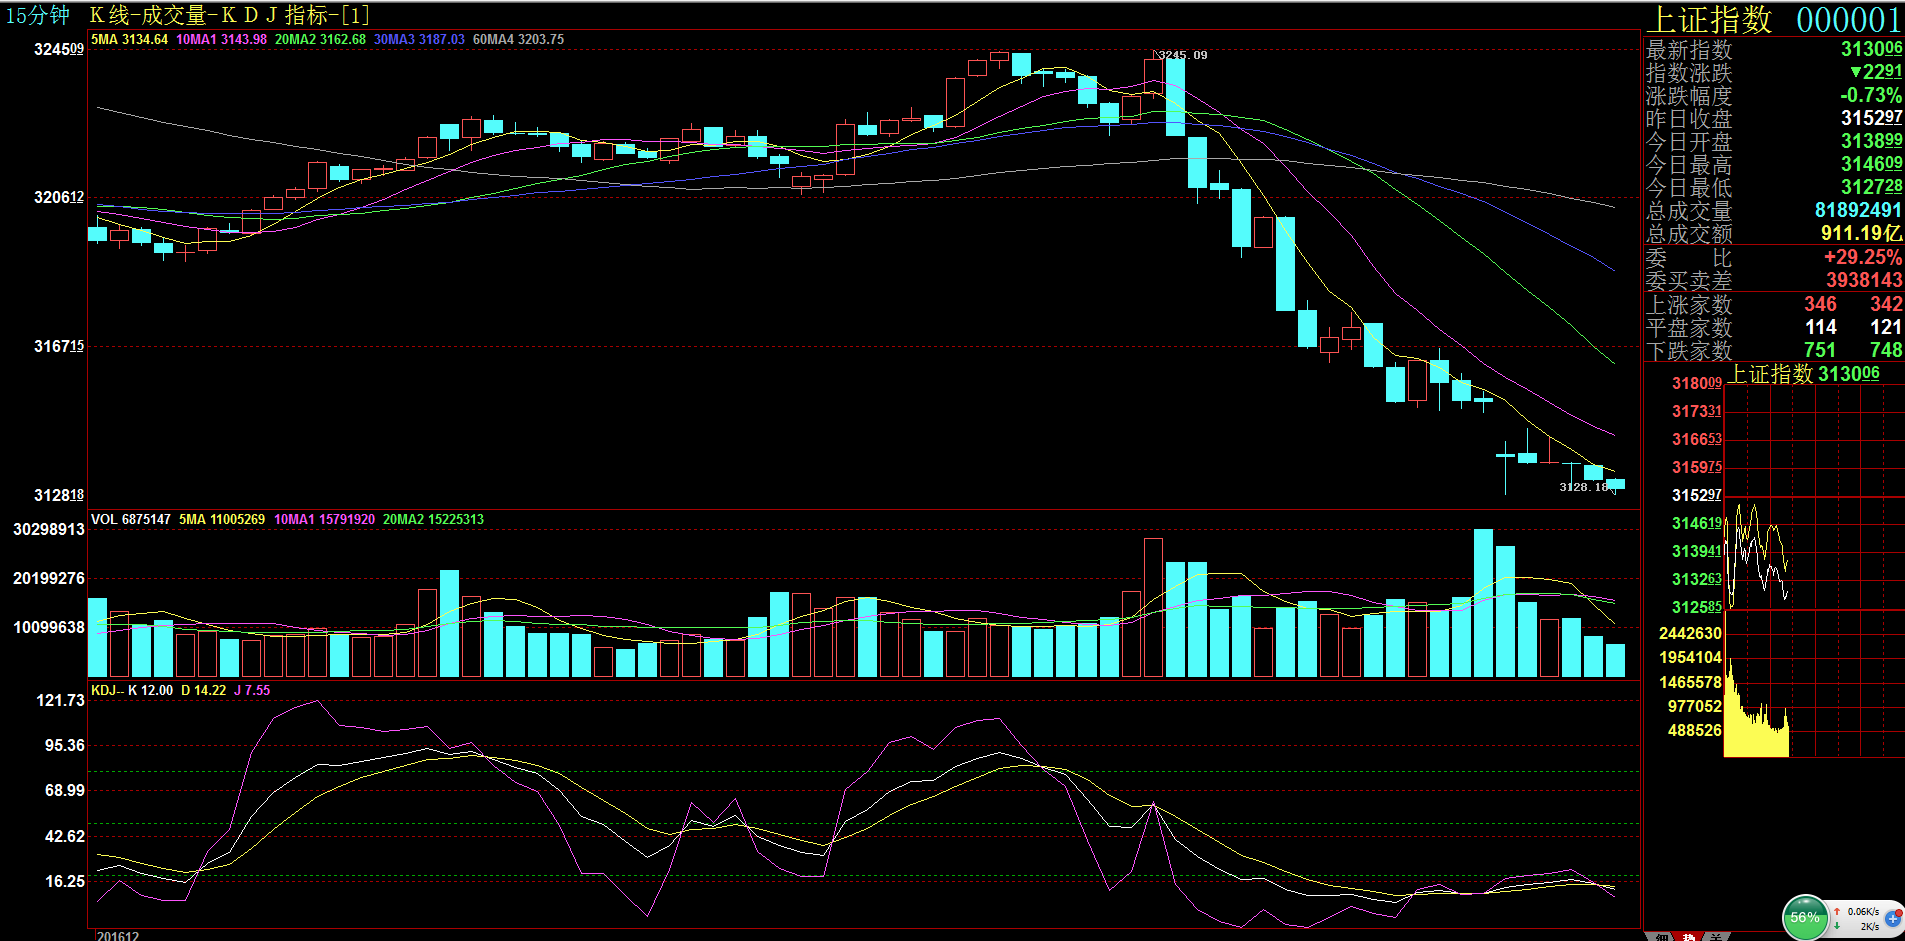Click the intraday mini price line chart
The width and height of the screenshot is (1905, 941).
pos(1757,555)
